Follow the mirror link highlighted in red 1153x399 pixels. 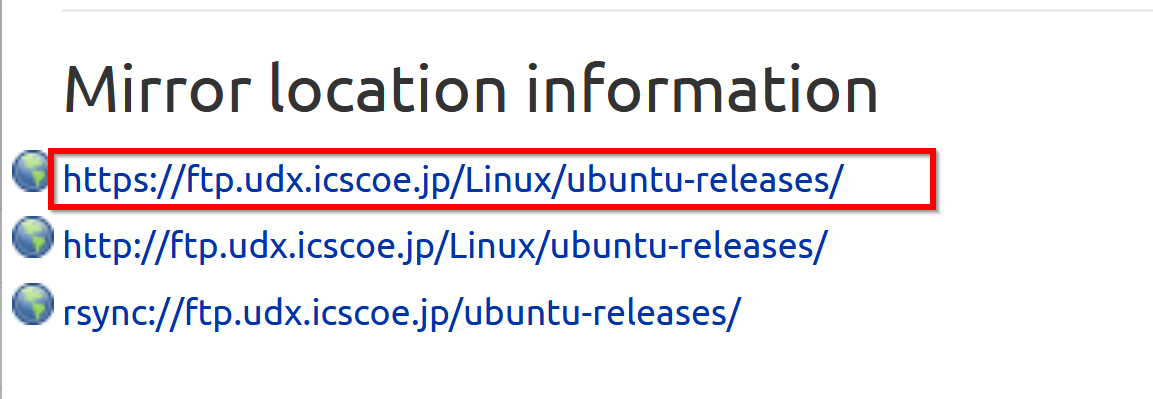click(x=450, y=180)
